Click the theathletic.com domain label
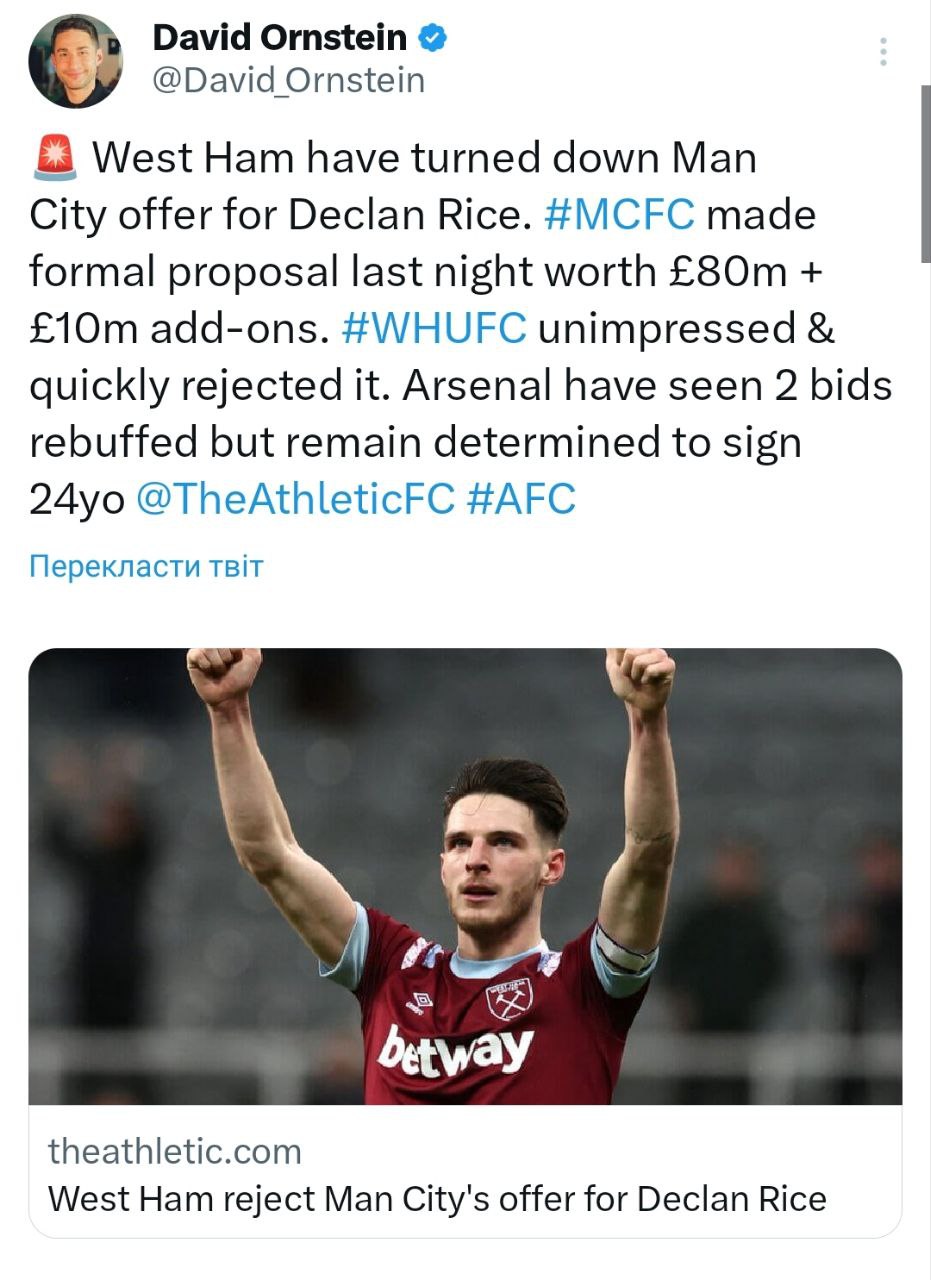 pyautogui.click(x=174, y=1151)
